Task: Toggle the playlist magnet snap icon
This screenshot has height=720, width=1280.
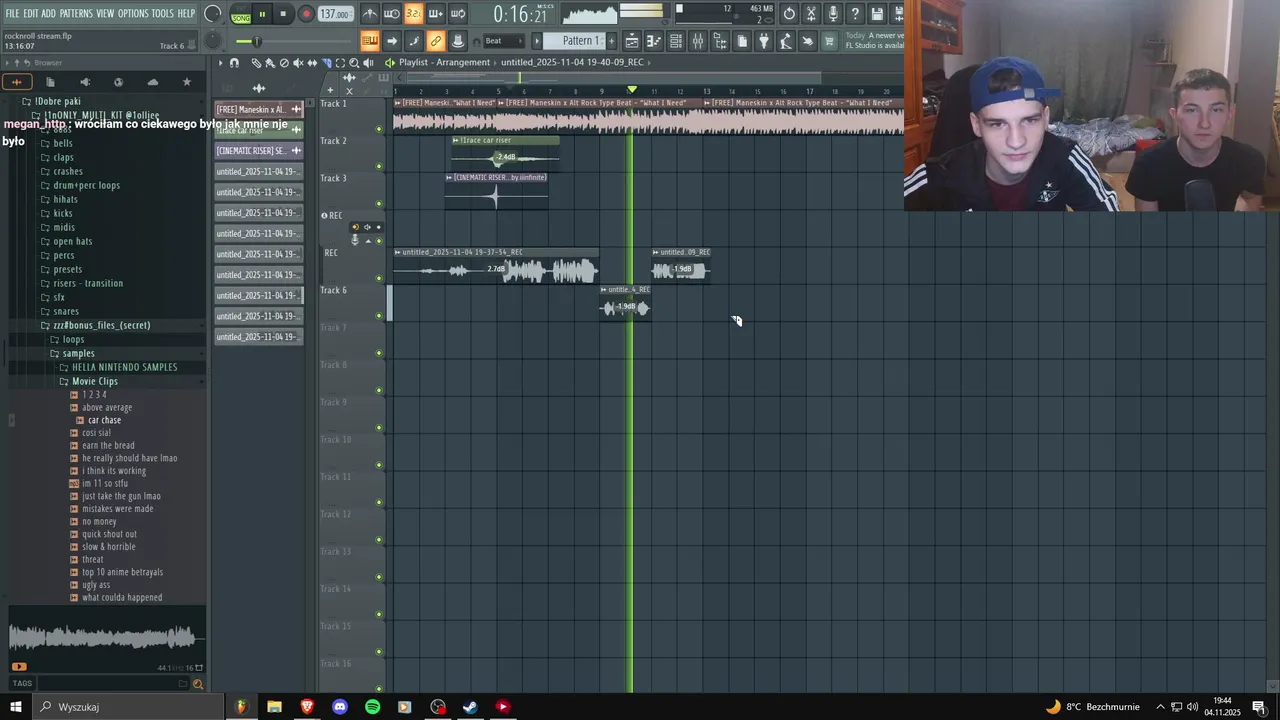Action: (234, 62)
